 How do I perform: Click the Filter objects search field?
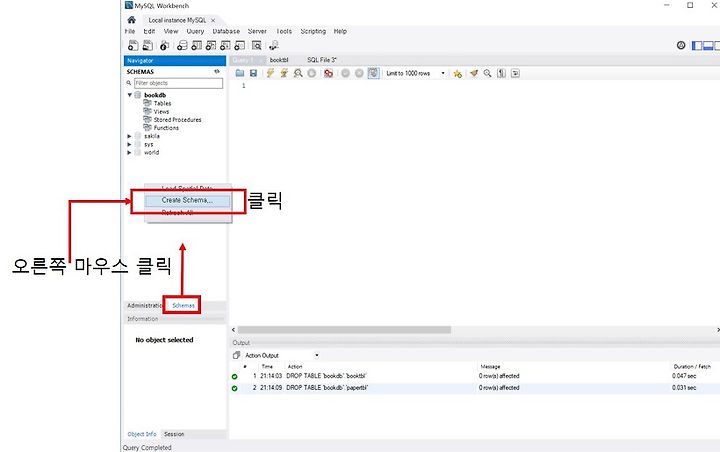(x=178, y=83)
